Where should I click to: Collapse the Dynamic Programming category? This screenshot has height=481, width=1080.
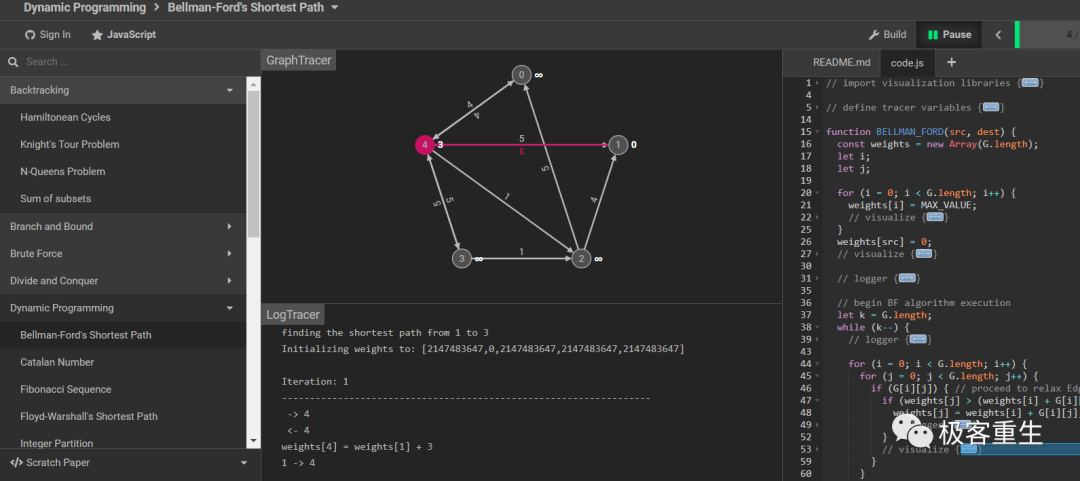pyautogui.click(x=229, y=308)
